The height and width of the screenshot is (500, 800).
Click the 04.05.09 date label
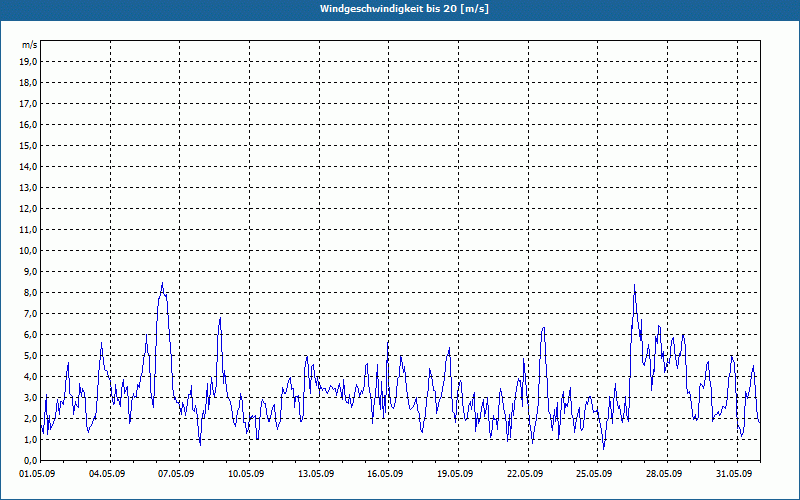pos(107,473)
